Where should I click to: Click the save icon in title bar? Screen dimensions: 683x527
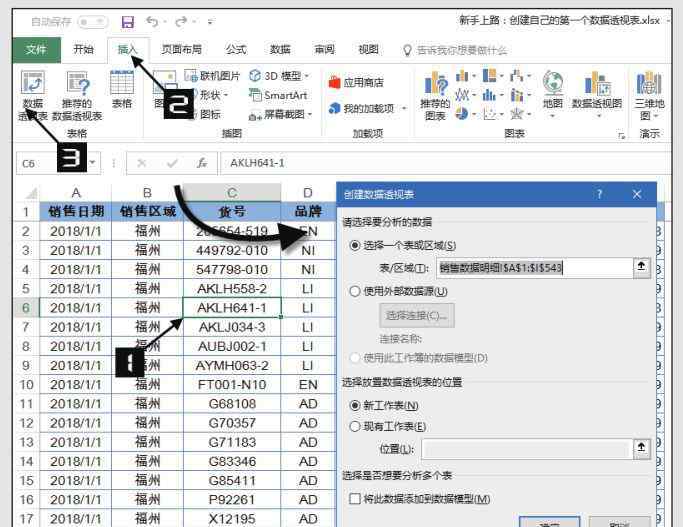coord(127,21)
